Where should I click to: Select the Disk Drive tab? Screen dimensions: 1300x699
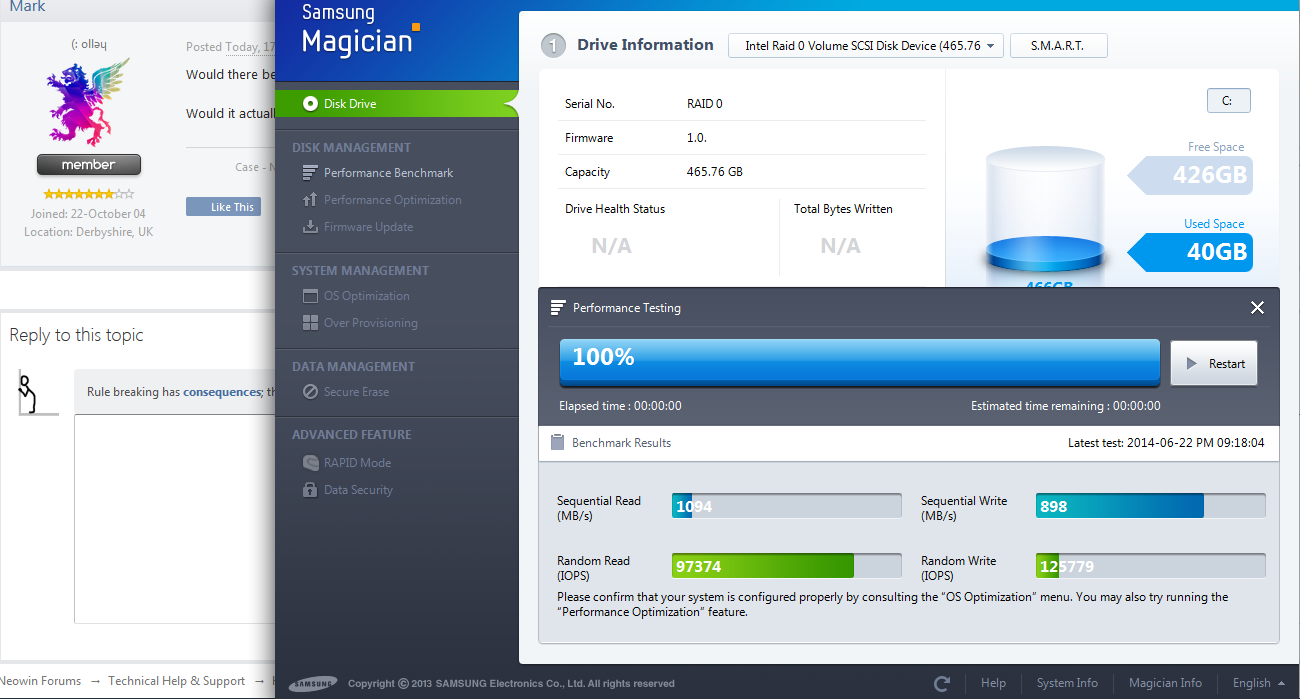[x=396, y=104]
